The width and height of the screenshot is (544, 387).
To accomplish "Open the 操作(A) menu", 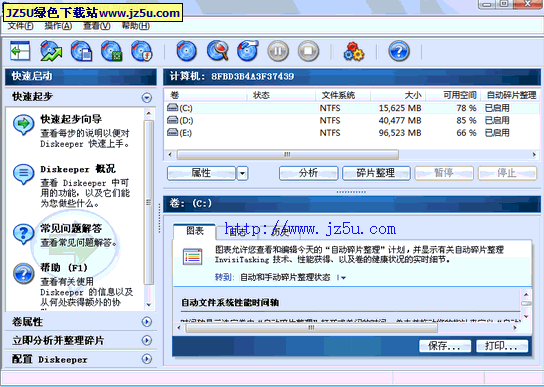I will click(x=58, y=26).
